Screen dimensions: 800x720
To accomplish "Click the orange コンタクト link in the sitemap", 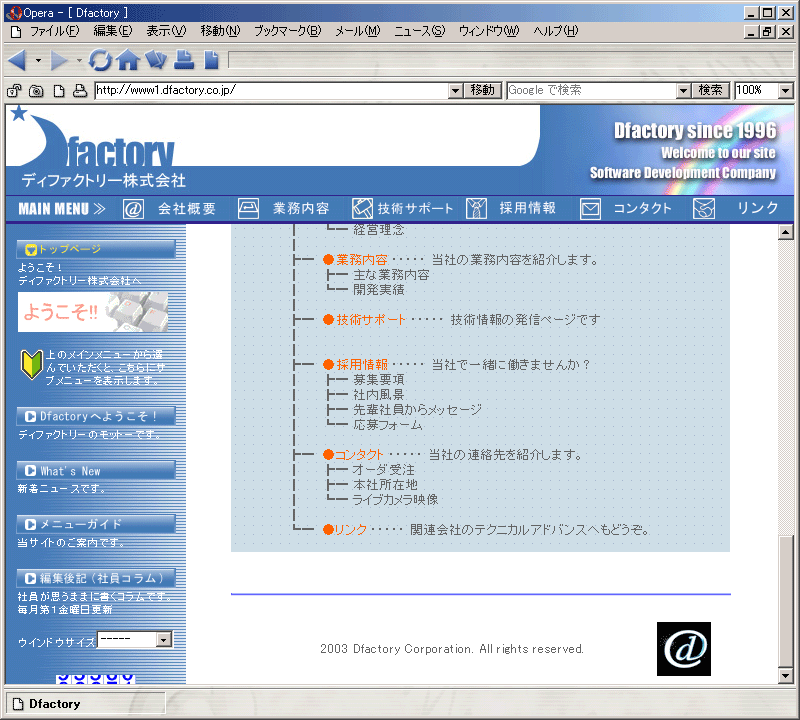I will click(359, 455).
